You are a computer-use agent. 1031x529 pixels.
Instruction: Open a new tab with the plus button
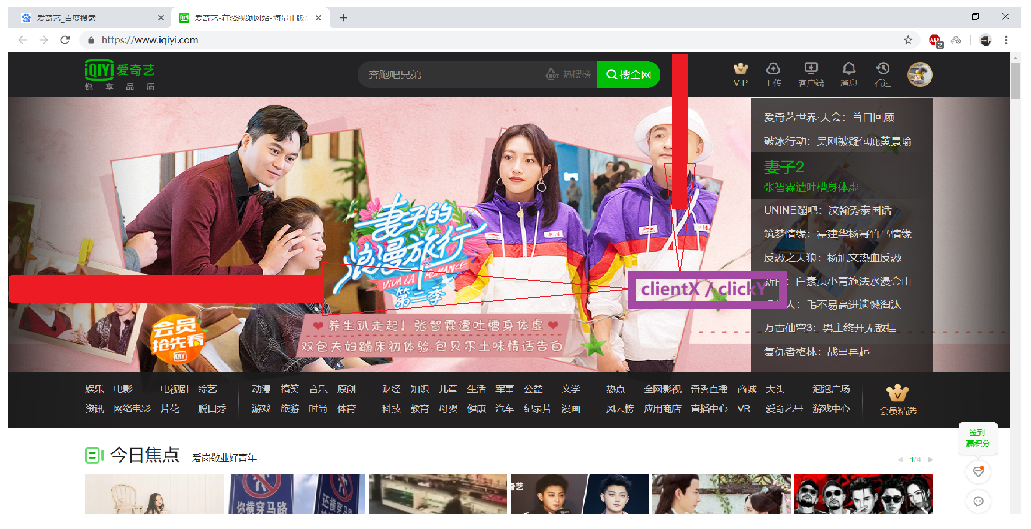pyautogui.click(x=343, y=18)
